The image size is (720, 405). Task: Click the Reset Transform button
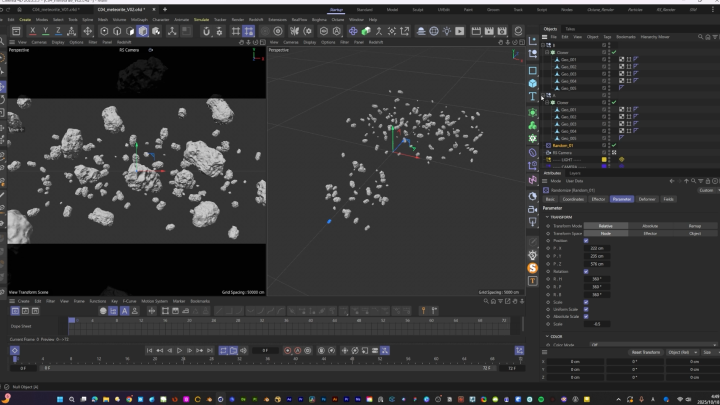(645, 352)
